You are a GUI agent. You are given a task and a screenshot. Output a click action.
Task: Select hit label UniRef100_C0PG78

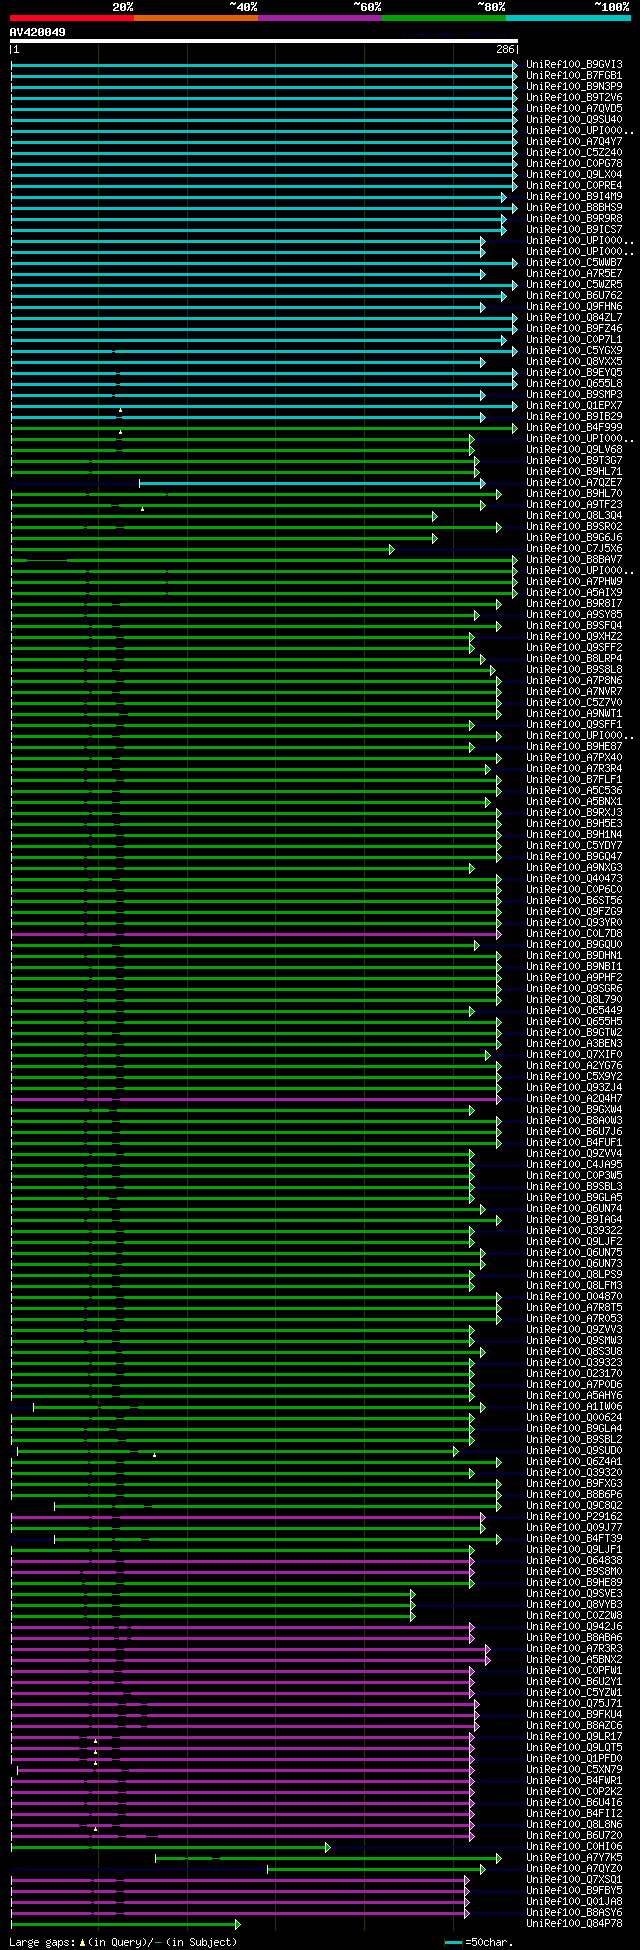pos(574,164)
